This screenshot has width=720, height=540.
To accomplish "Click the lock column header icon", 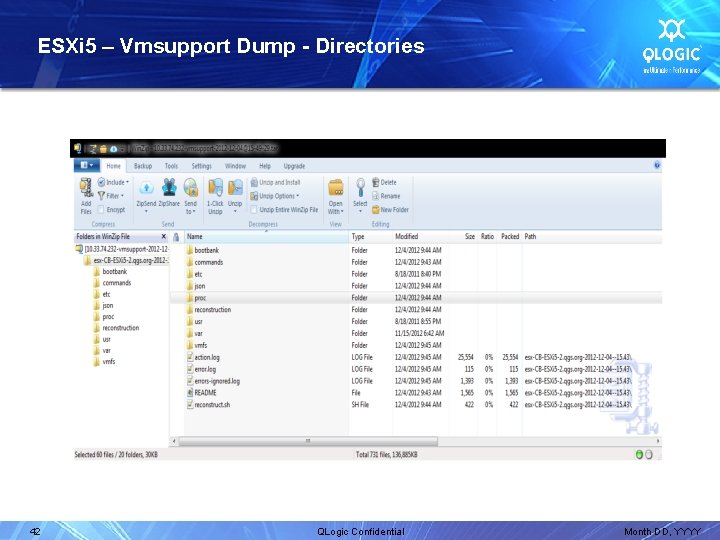I will pyautogui.click(x=176, y=237).
